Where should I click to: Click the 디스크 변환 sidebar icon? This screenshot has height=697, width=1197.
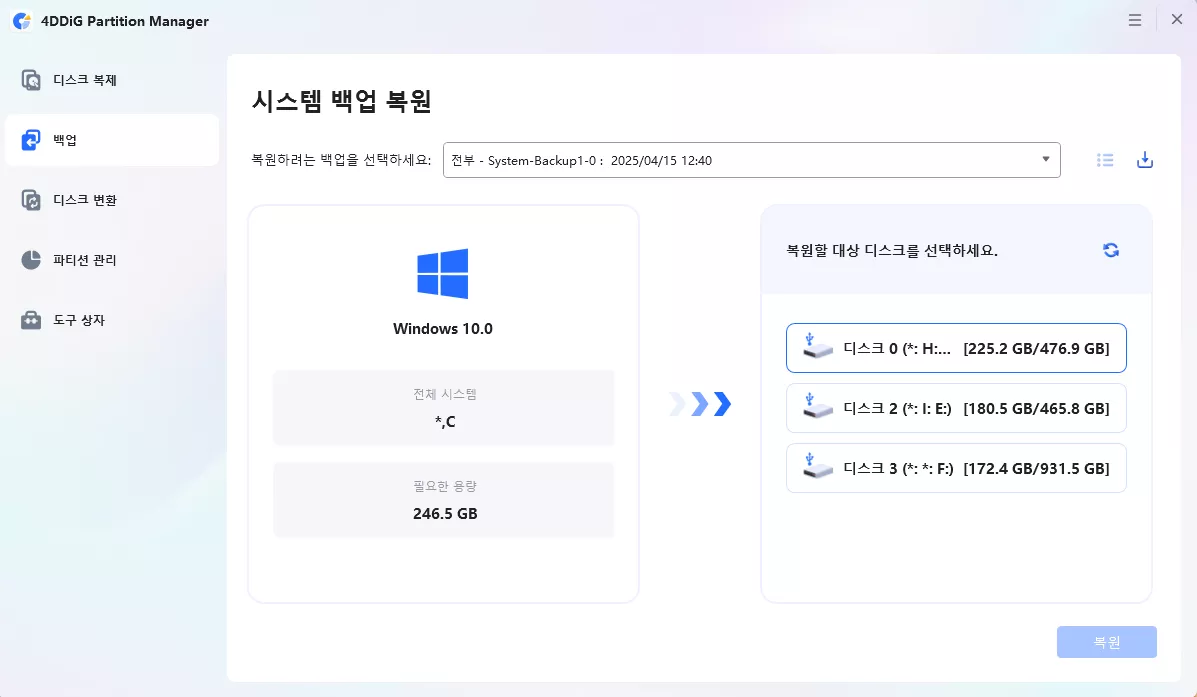coord(31,200)
